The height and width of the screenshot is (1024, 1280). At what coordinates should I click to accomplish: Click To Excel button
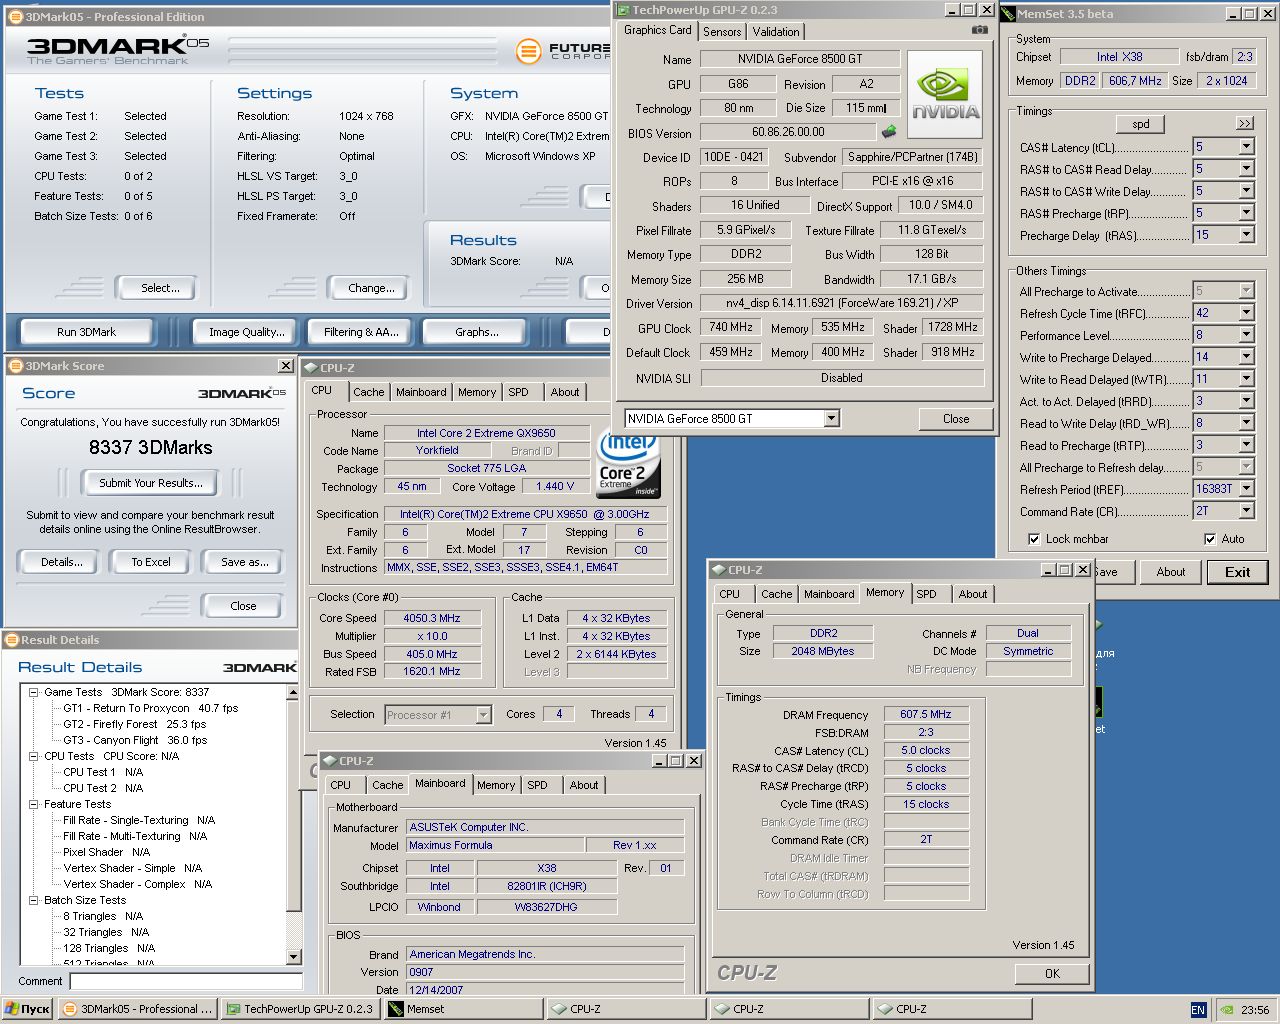click(151, 562)
